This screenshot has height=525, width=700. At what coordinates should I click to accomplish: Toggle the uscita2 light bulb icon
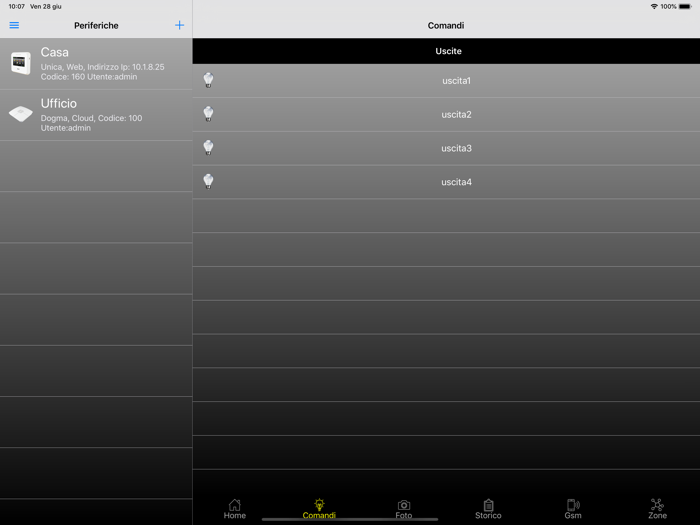tap(208, 114)
